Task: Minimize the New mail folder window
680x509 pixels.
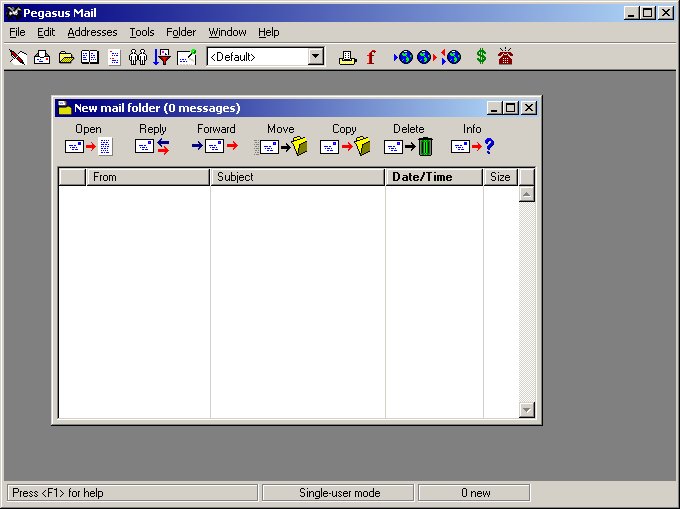Action: click(x=495, y=108)
